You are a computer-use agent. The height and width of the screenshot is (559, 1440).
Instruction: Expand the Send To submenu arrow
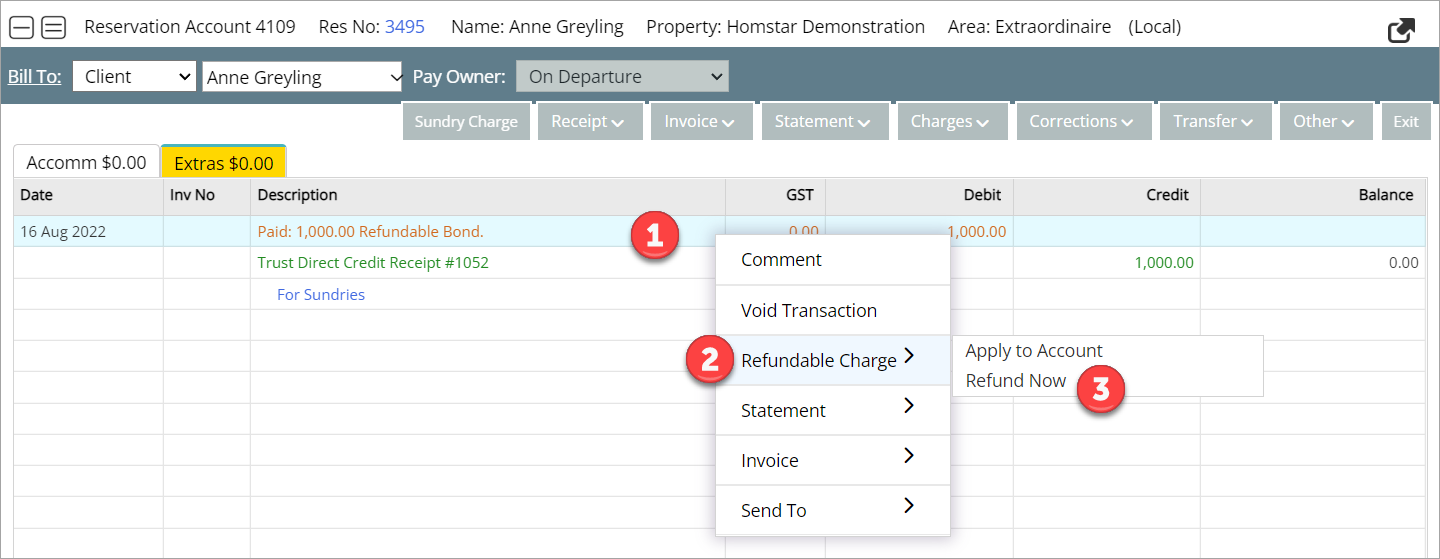[908, 506]
